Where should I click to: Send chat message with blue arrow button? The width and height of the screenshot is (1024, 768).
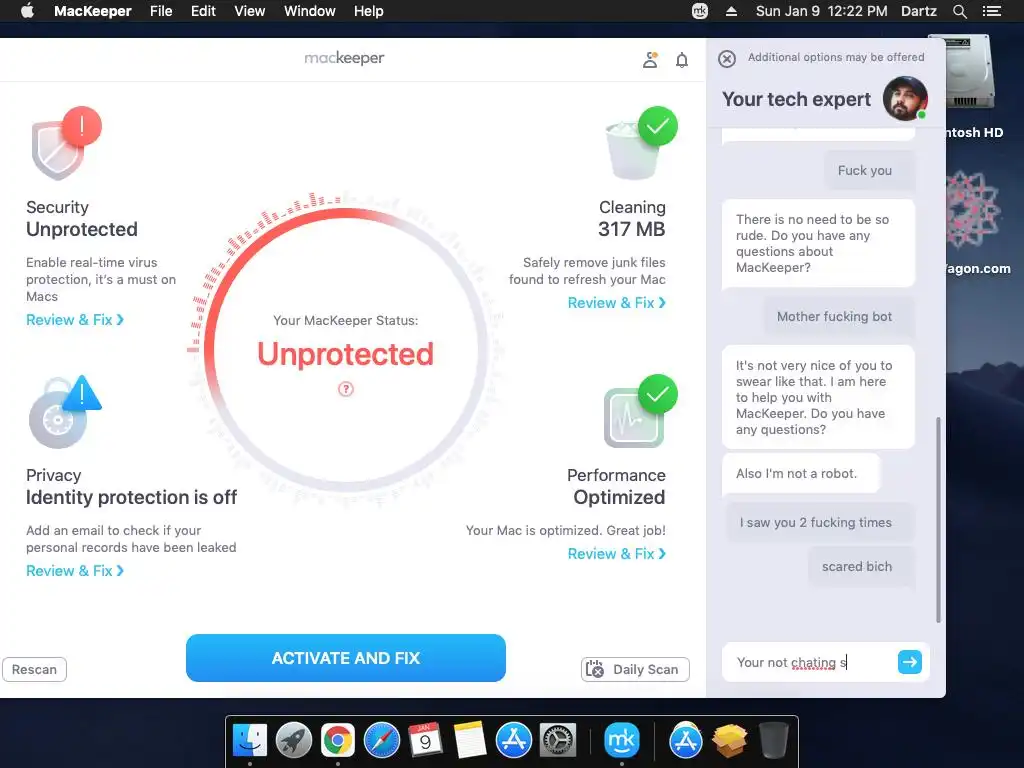pos(909,662)
